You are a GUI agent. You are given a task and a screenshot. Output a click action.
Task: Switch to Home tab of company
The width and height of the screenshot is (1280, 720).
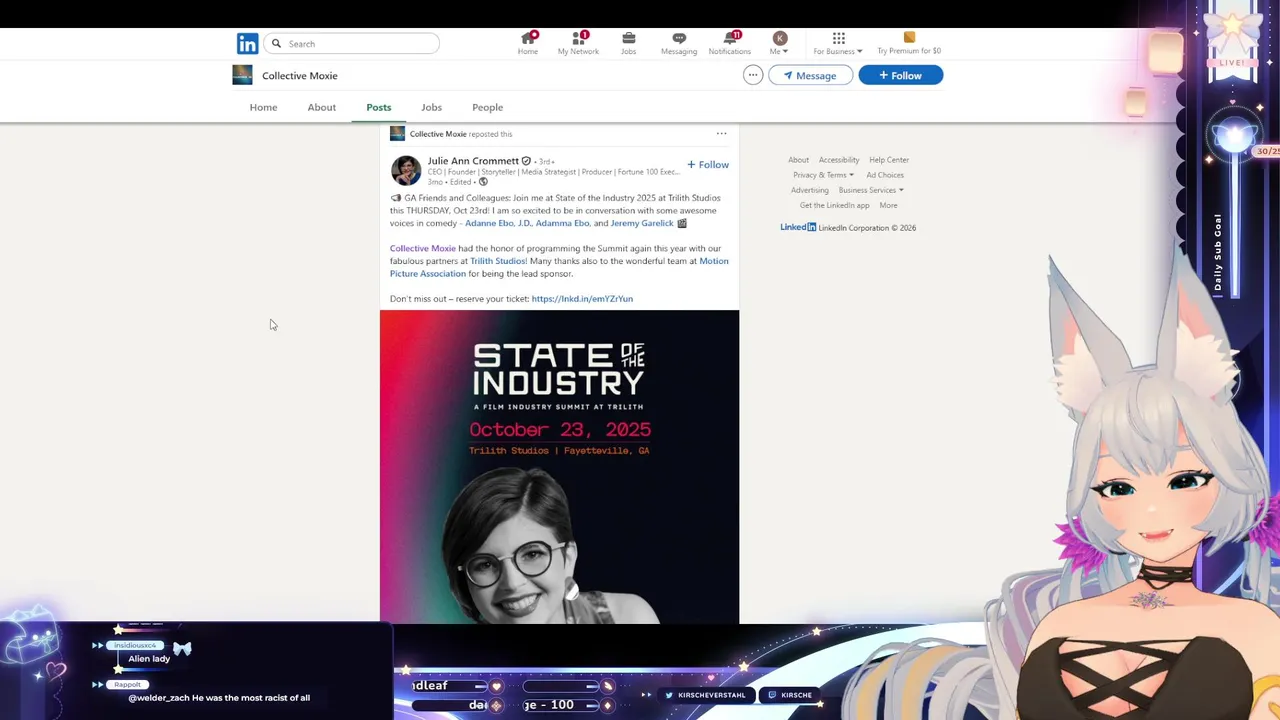(x=263, y=107)
